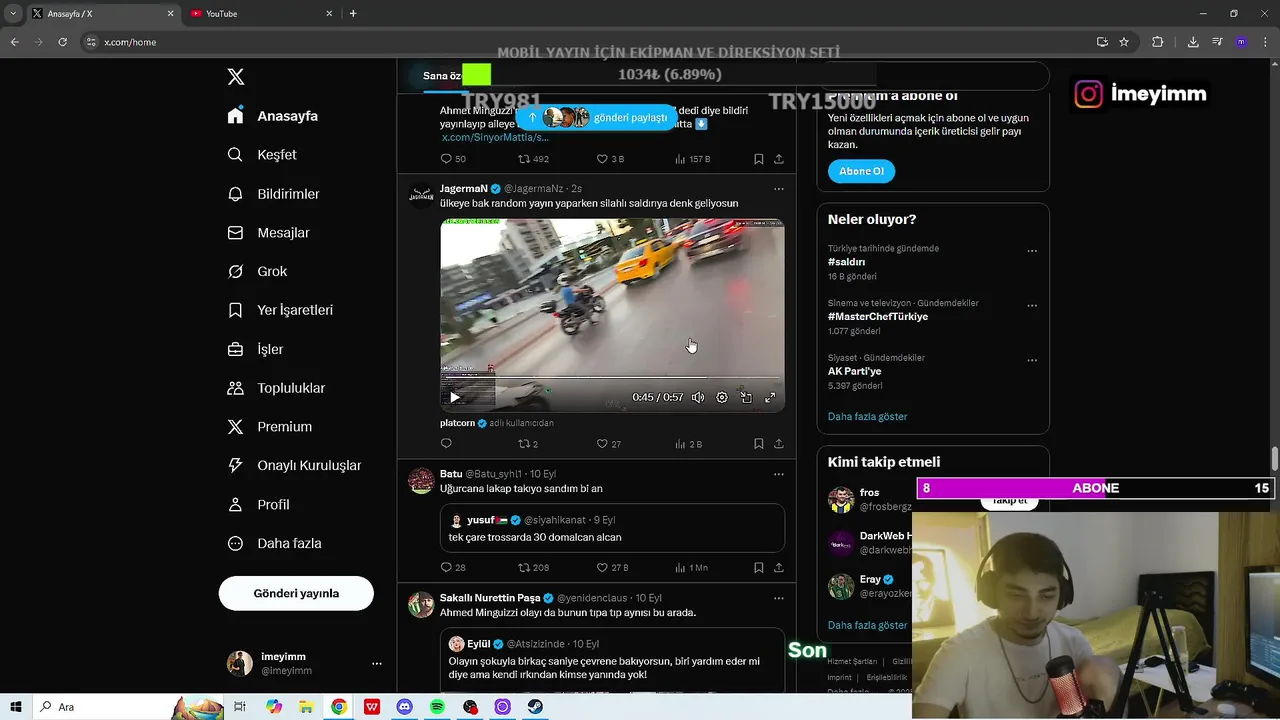
Task: Open Steam from taskbar
Action: [535, 707]
